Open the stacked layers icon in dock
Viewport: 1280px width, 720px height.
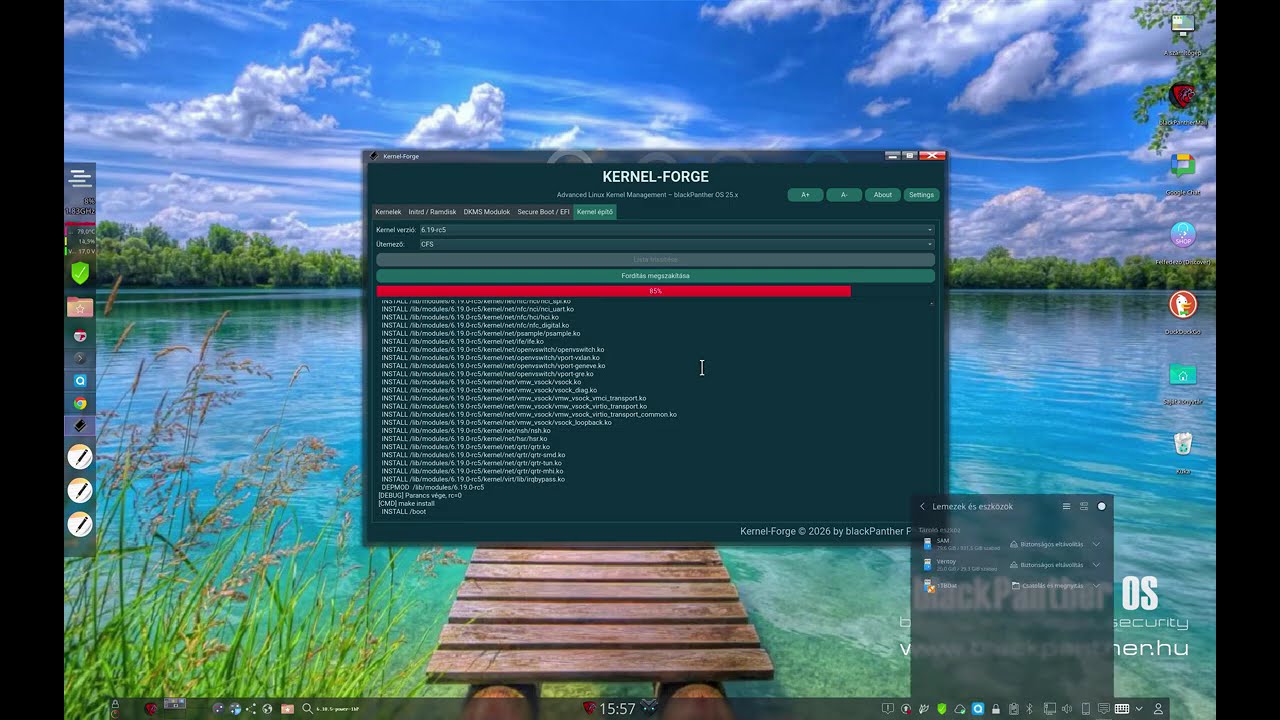(x=80, y=426)
